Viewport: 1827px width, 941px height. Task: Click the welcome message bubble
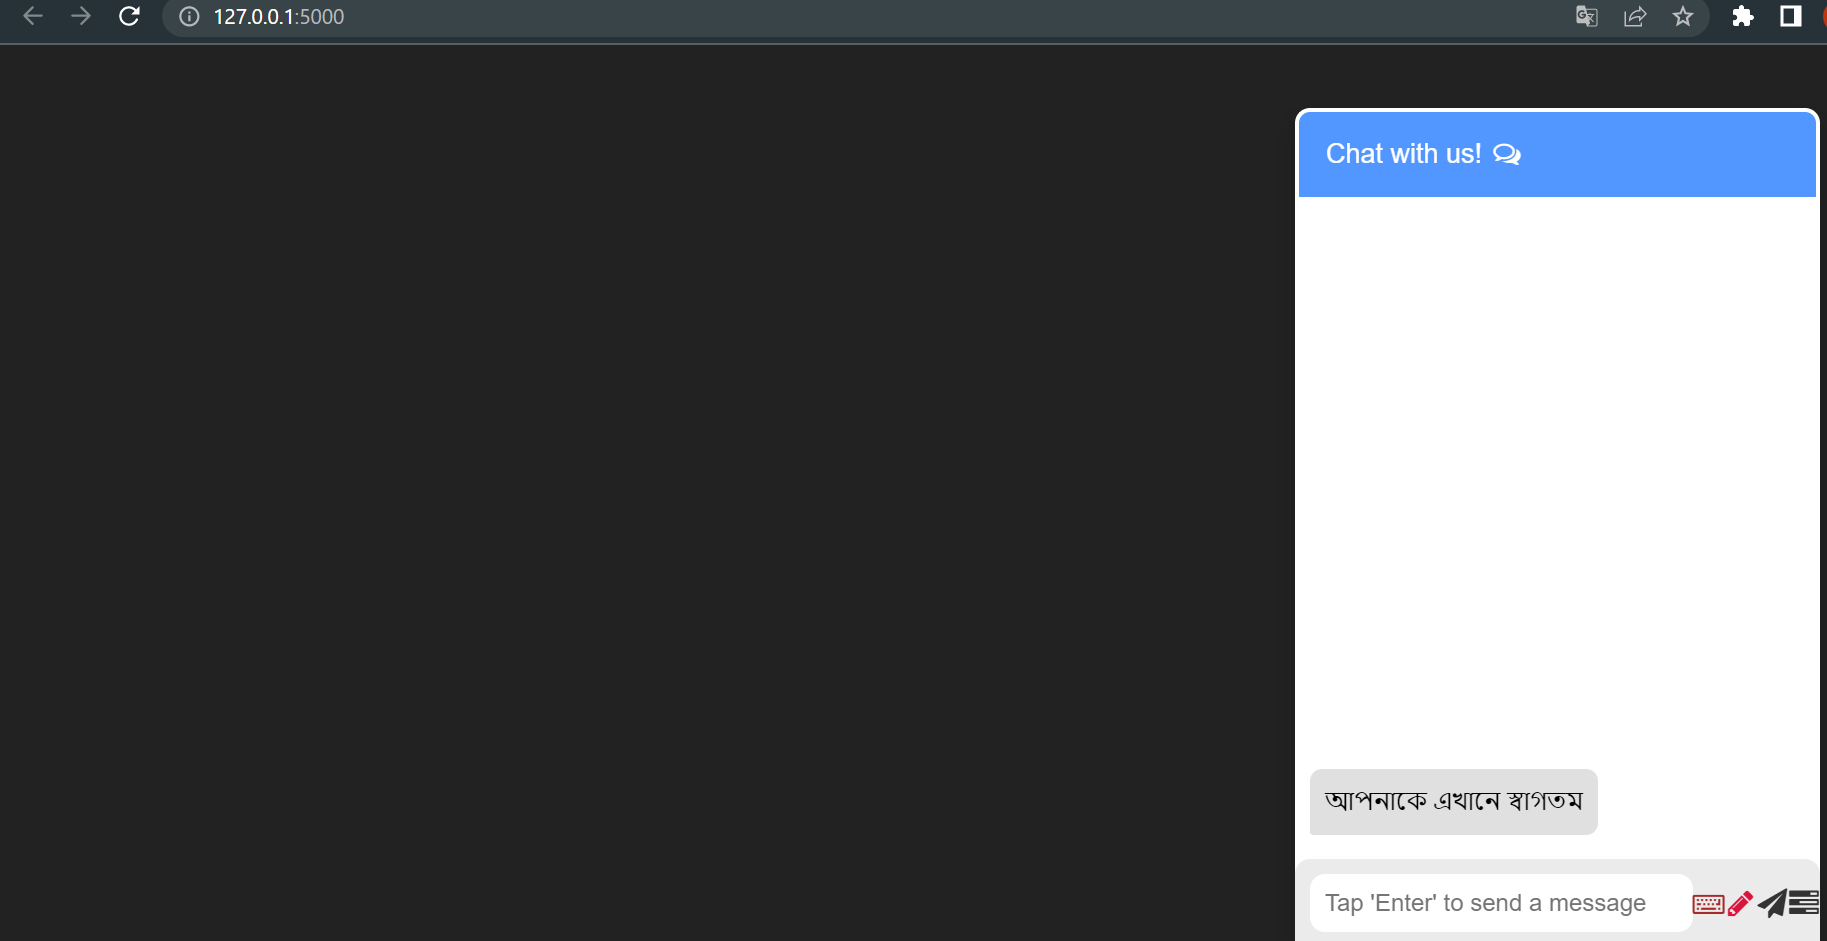click(x=1453, y=801)
